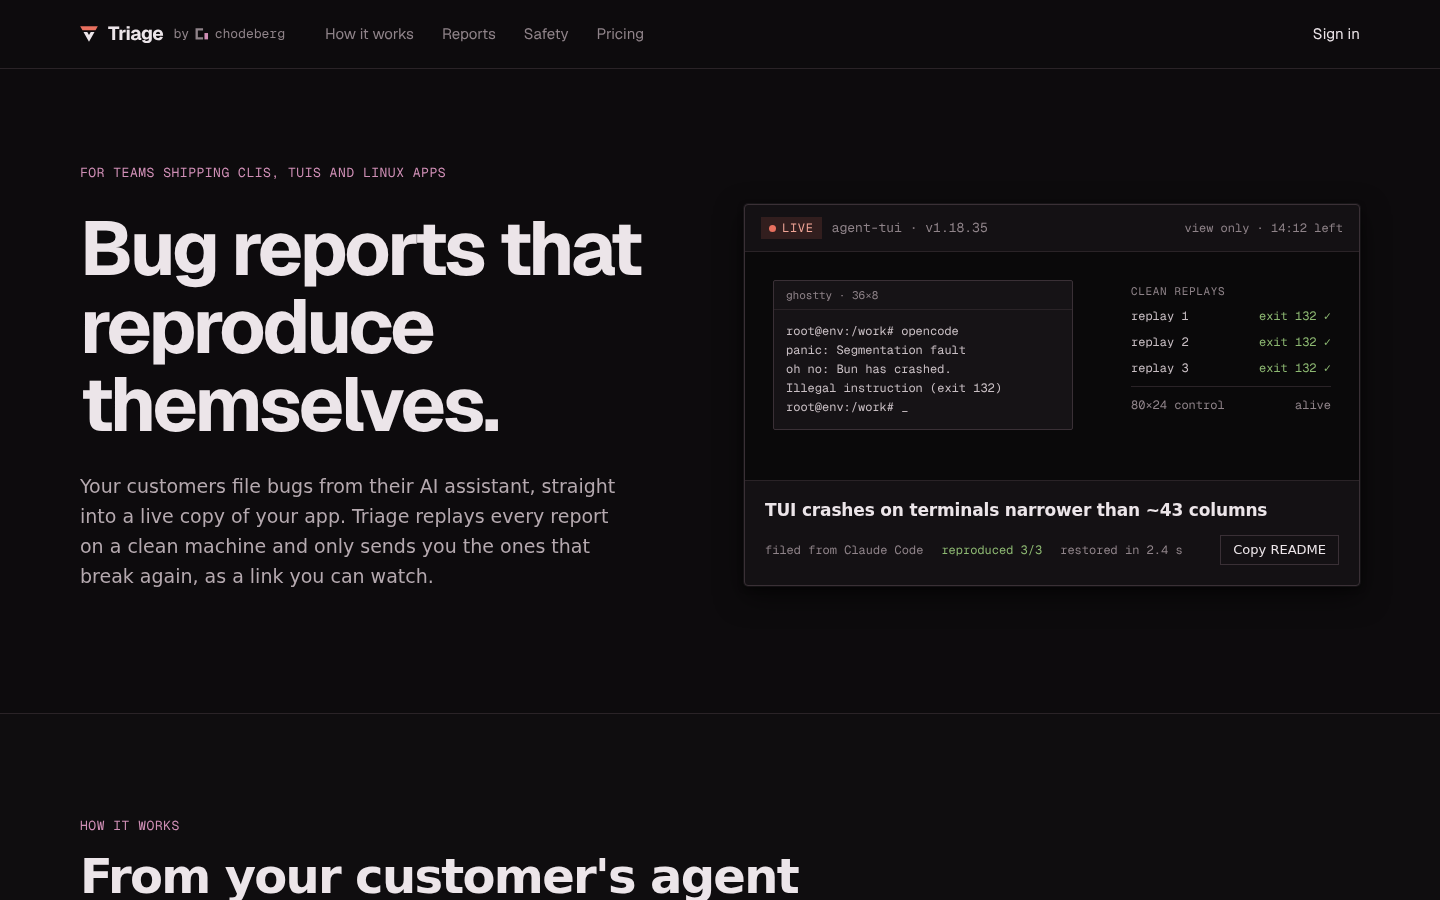Screen dimensions: 1440x900
Task: Click the pink 'HOW IT WORKS' section label
Action: [130, 826]
